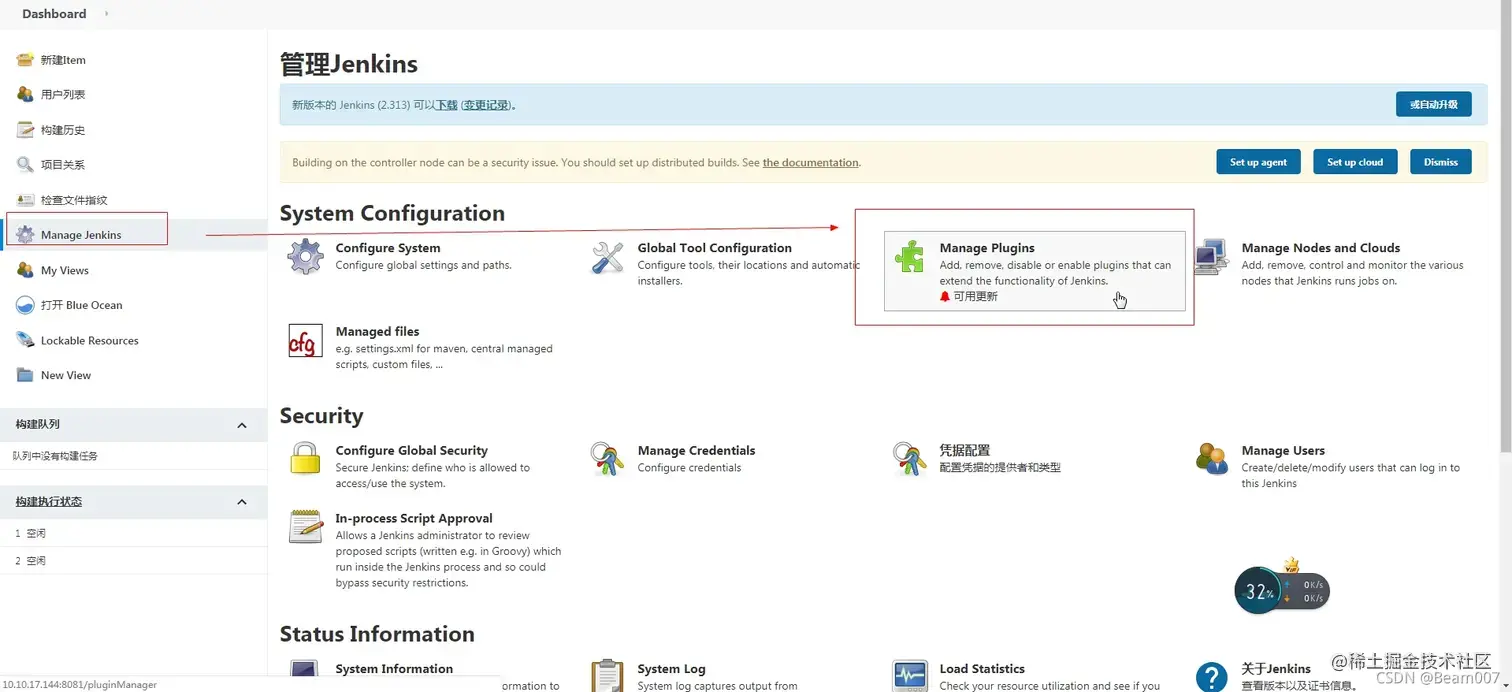Open the 关于Jenkins title

1276,669
